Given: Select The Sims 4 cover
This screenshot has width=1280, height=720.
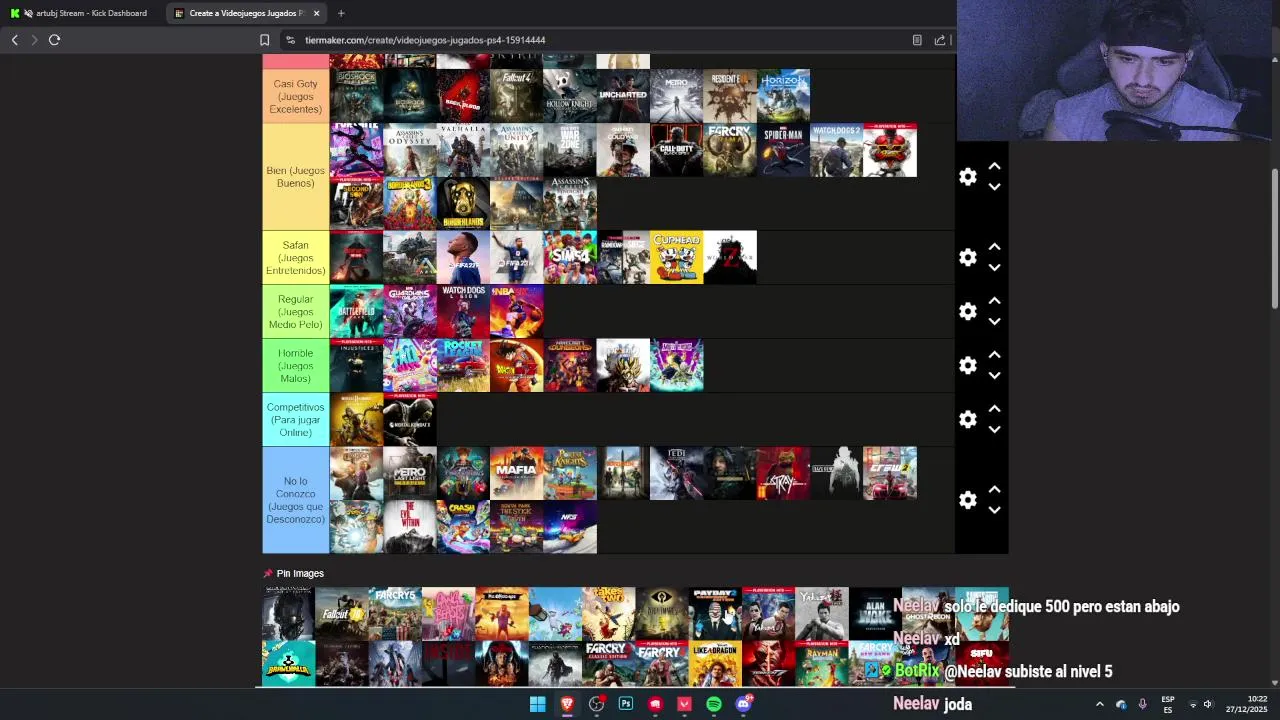Looking at the screenshot, I should pos(570,258).
